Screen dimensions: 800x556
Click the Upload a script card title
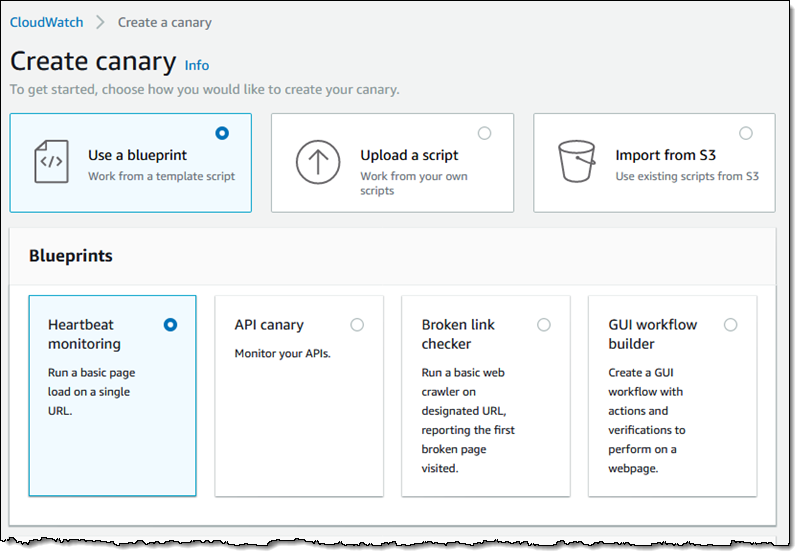409,155
